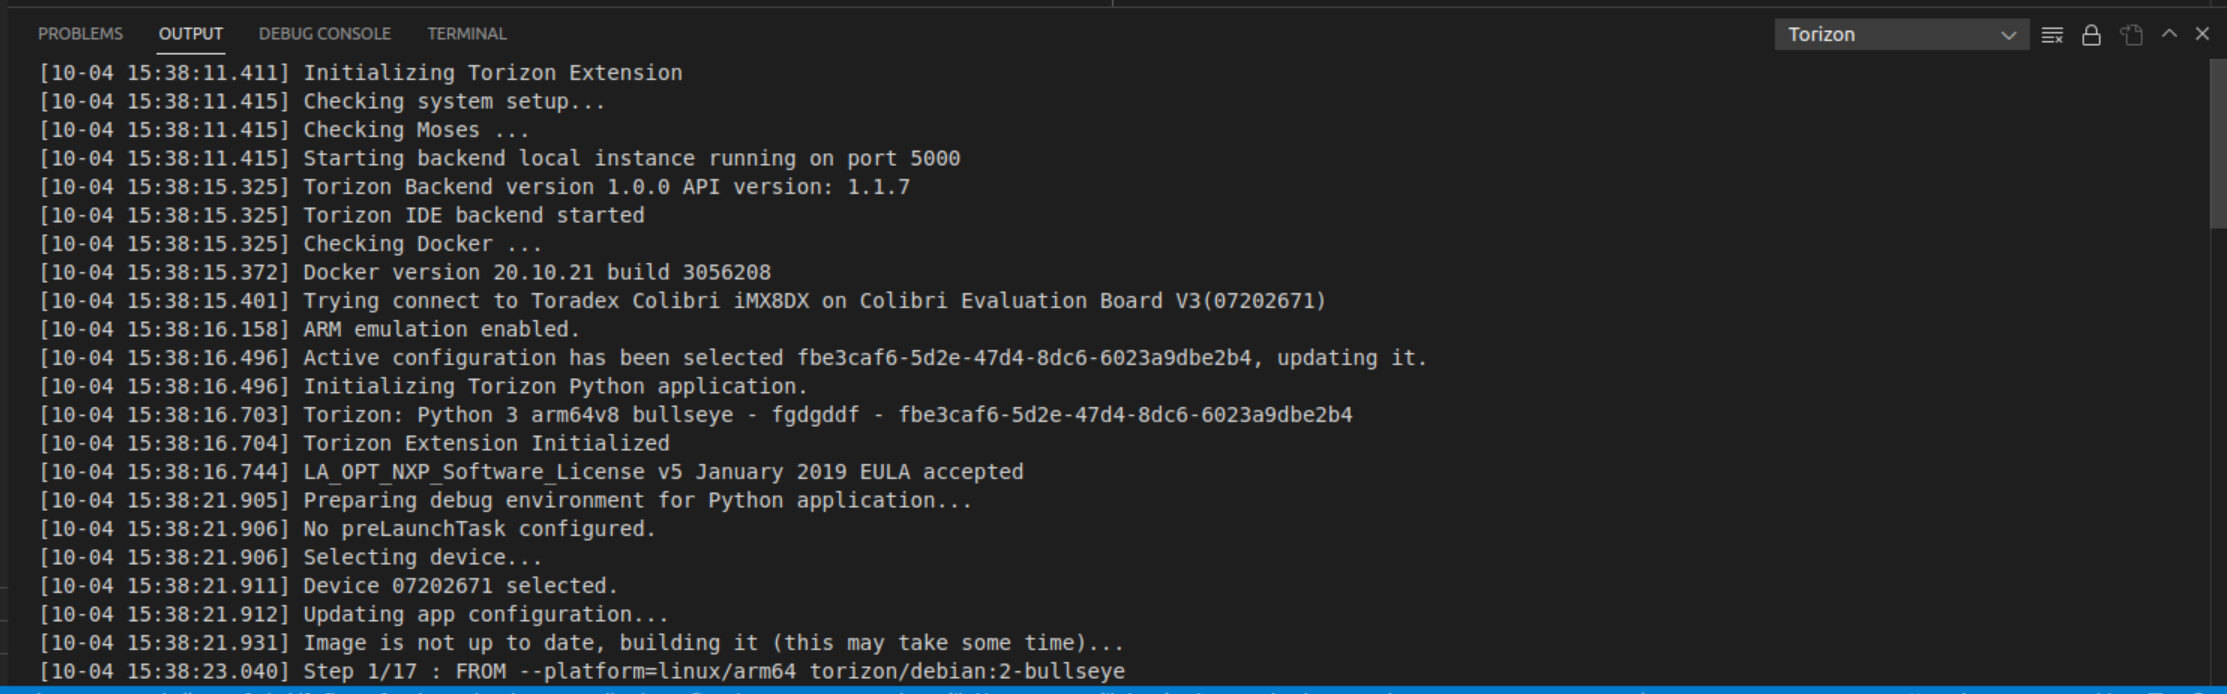
Task: Click the 'No preLaunchTask configured.' line
Action: click(348, 529)
